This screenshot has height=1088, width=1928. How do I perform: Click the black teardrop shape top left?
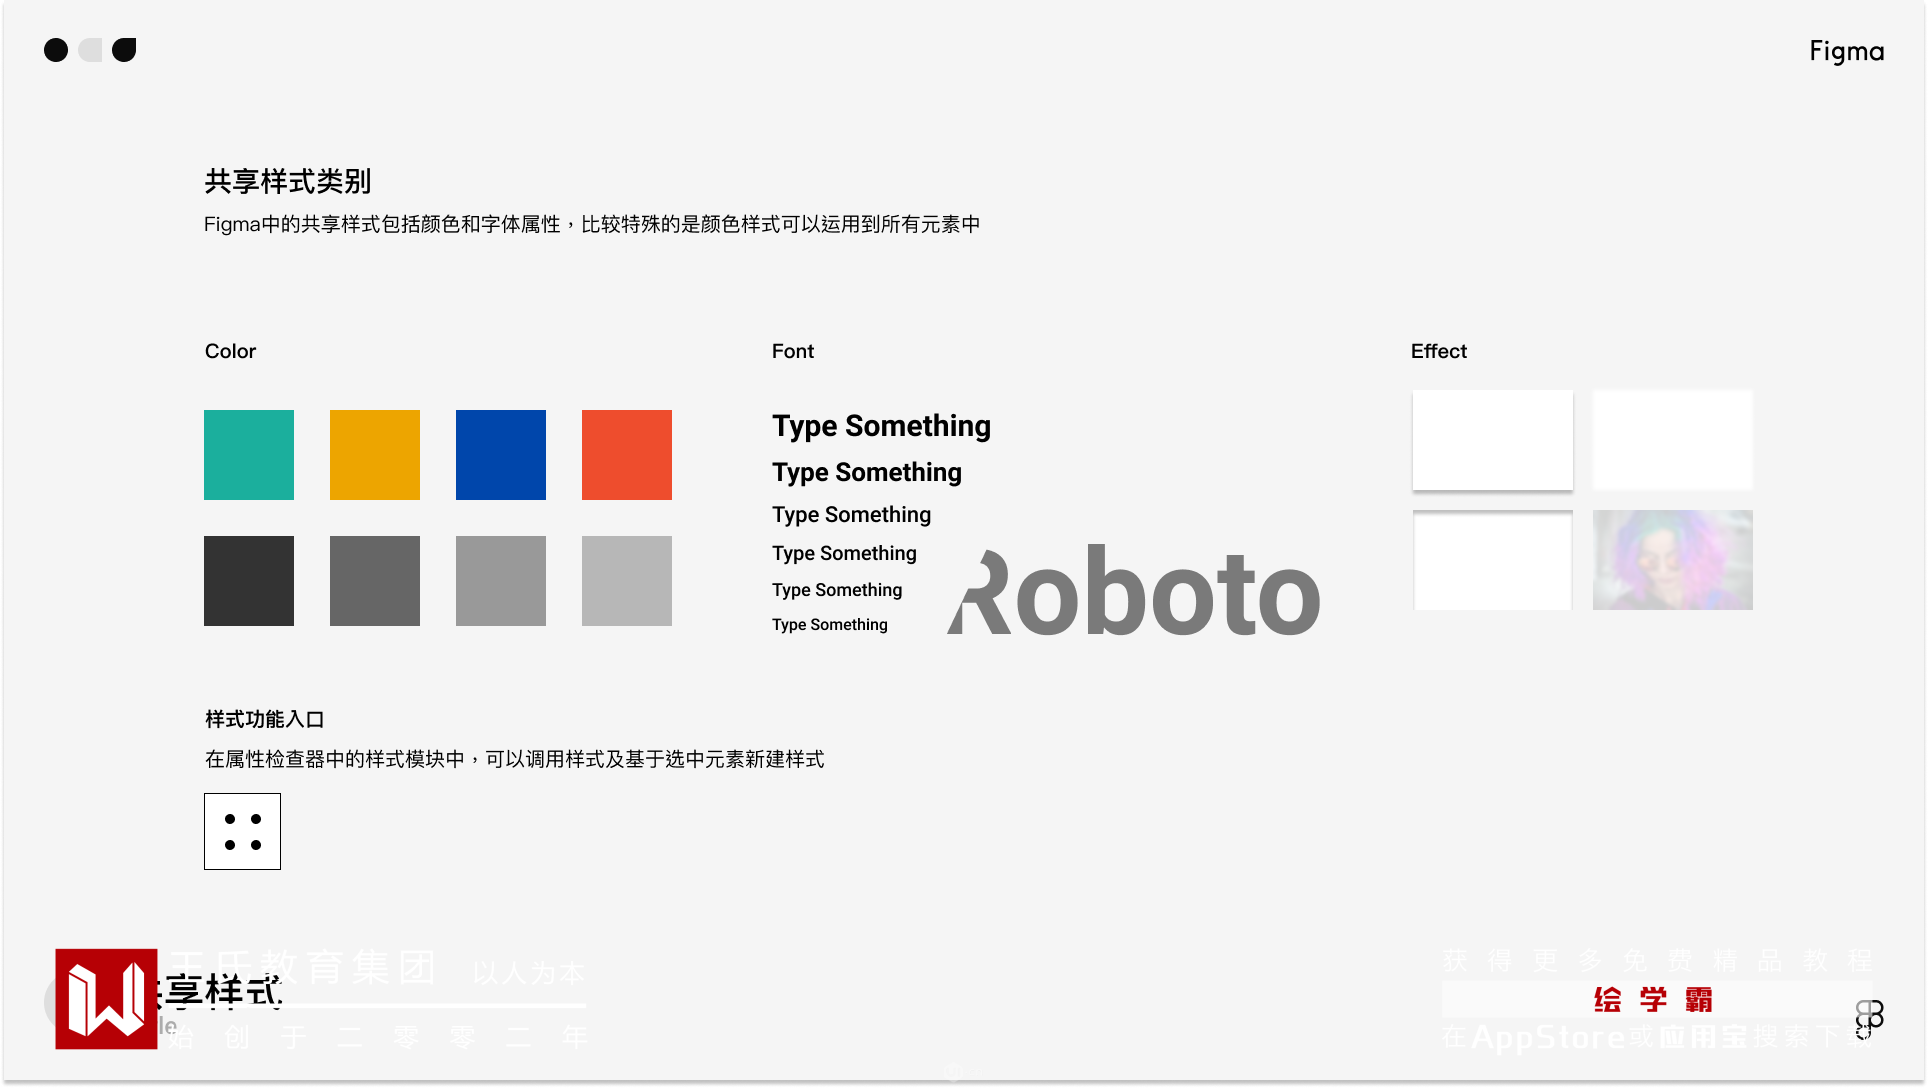(124, 50)
